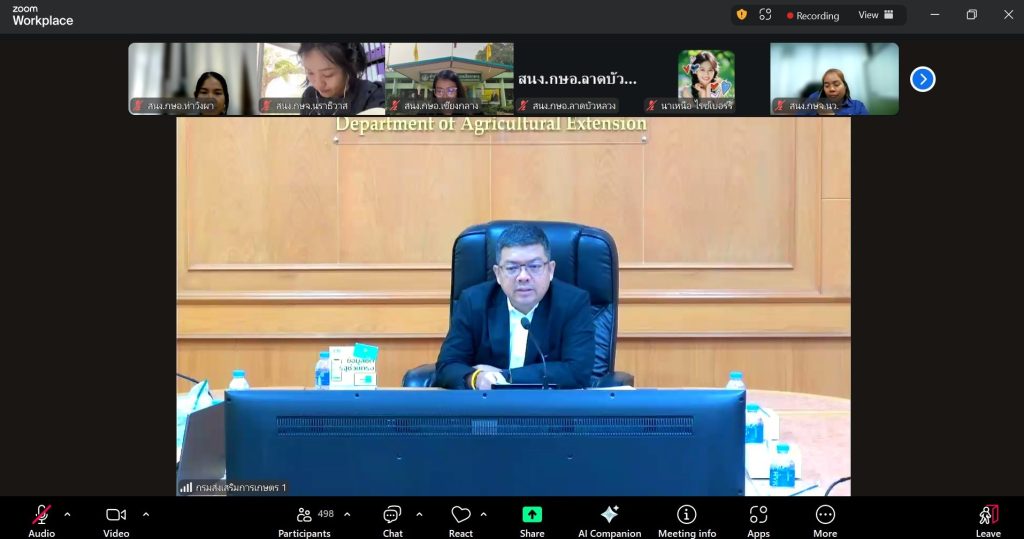1024x539 pixels.
Task: Click the Recording status indicator
Action: tap(813, 15)
